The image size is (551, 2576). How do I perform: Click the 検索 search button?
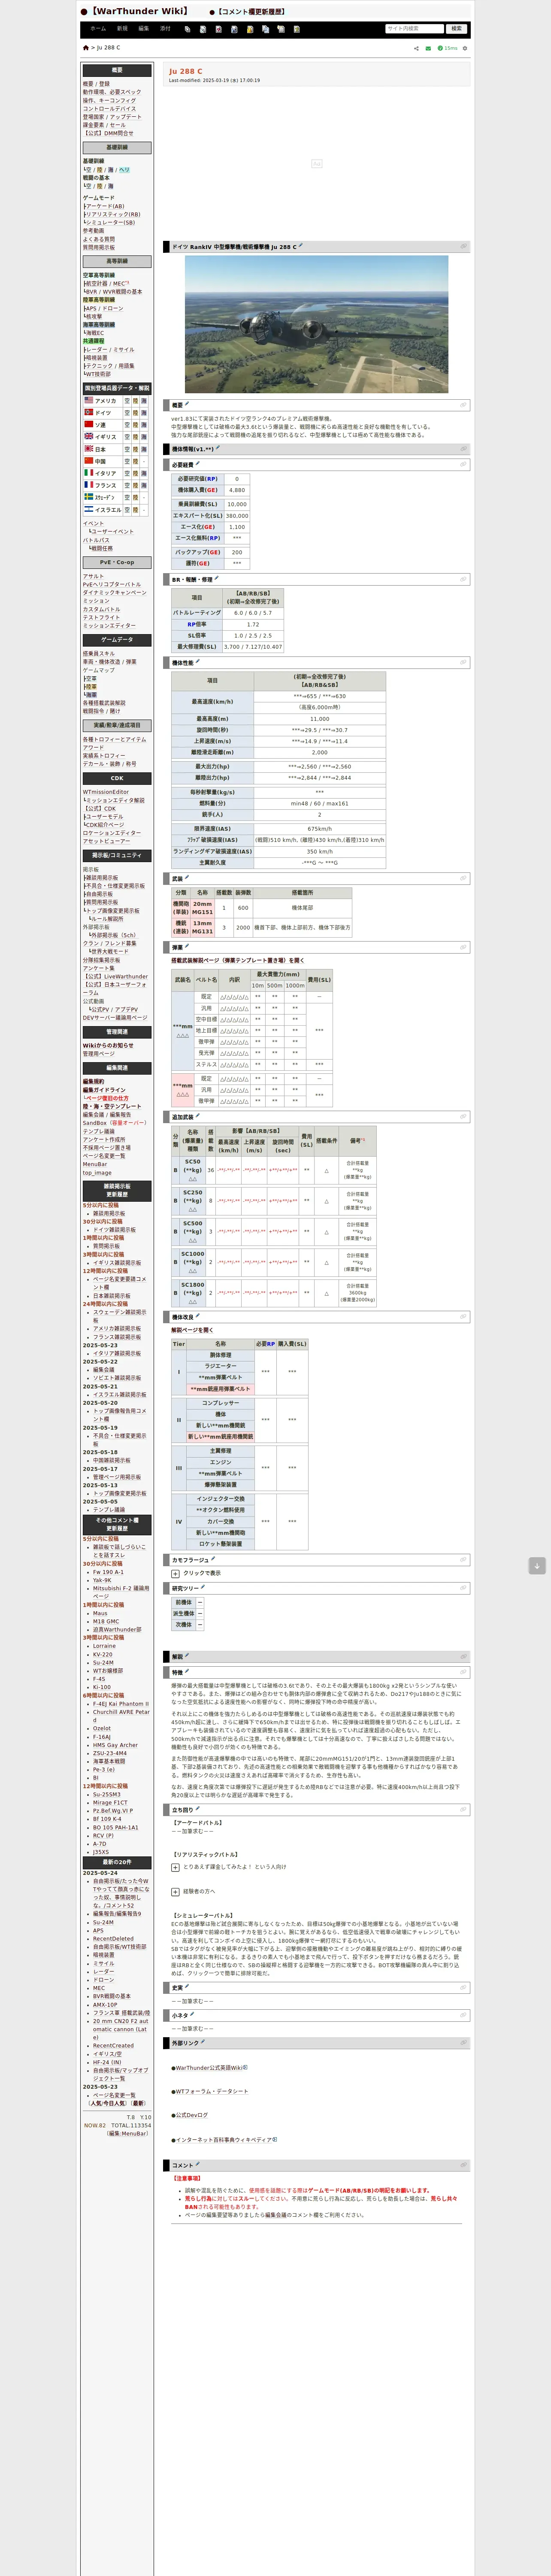coord(457,29)
